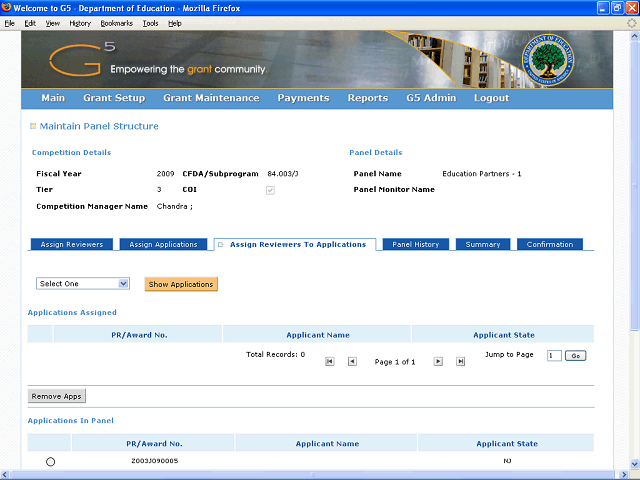Viewport: 640px width, 480px height.
Task: Open the File menu
Action: click(x=9, y=23)
